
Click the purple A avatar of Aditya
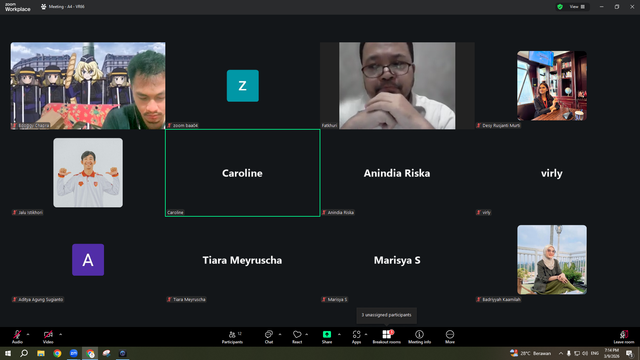(x=88, y=260)
